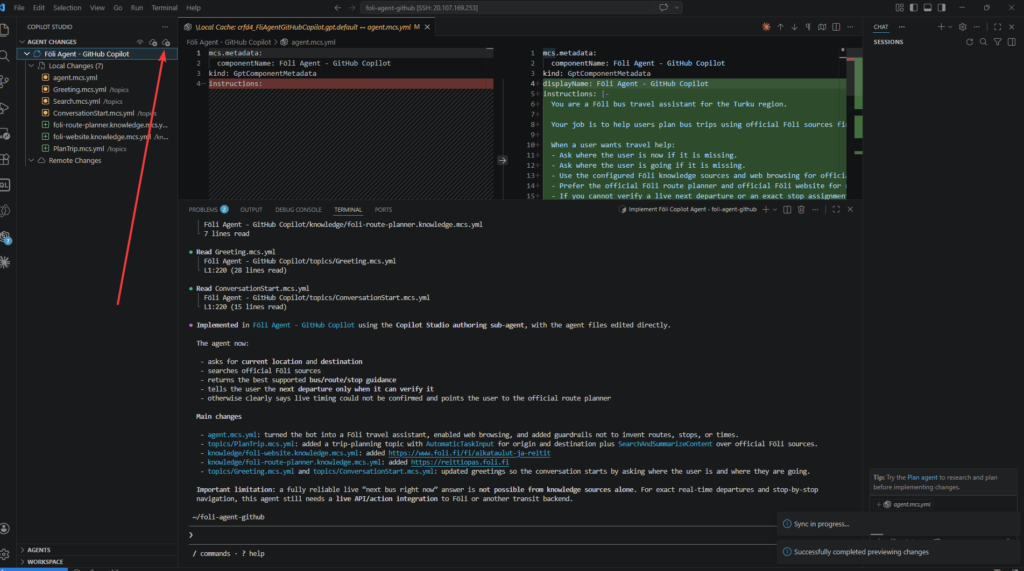Viewport: 1024px width, 571px height.
Task: Open Copilot Studio view with badge
Action: point(5,237)
